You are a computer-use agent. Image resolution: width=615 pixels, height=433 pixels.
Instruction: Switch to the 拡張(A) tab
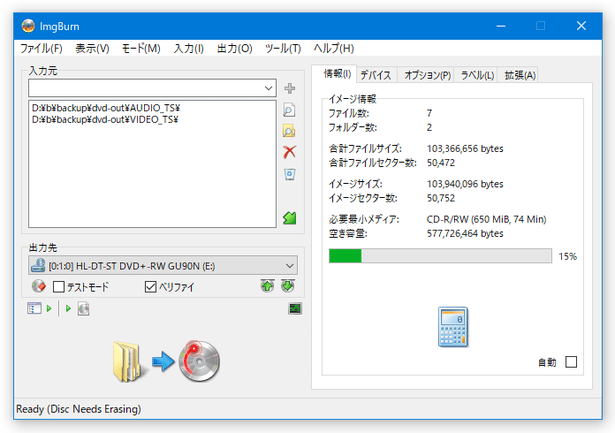[520, 75]
